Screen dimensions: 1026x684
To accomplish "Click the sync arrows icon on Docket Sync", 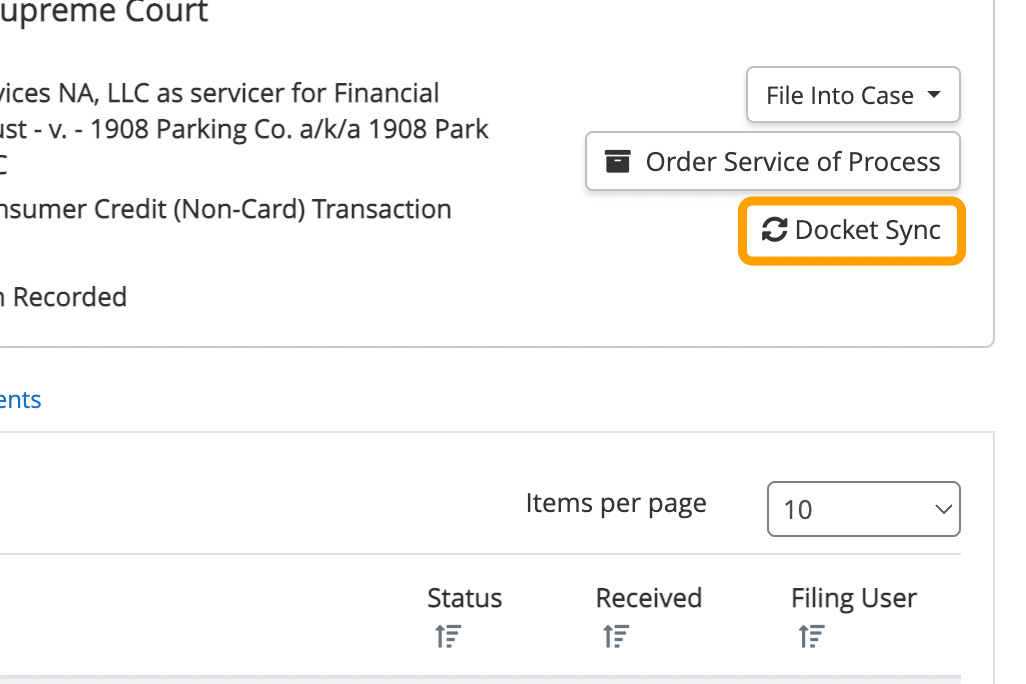I will point(774,230).
